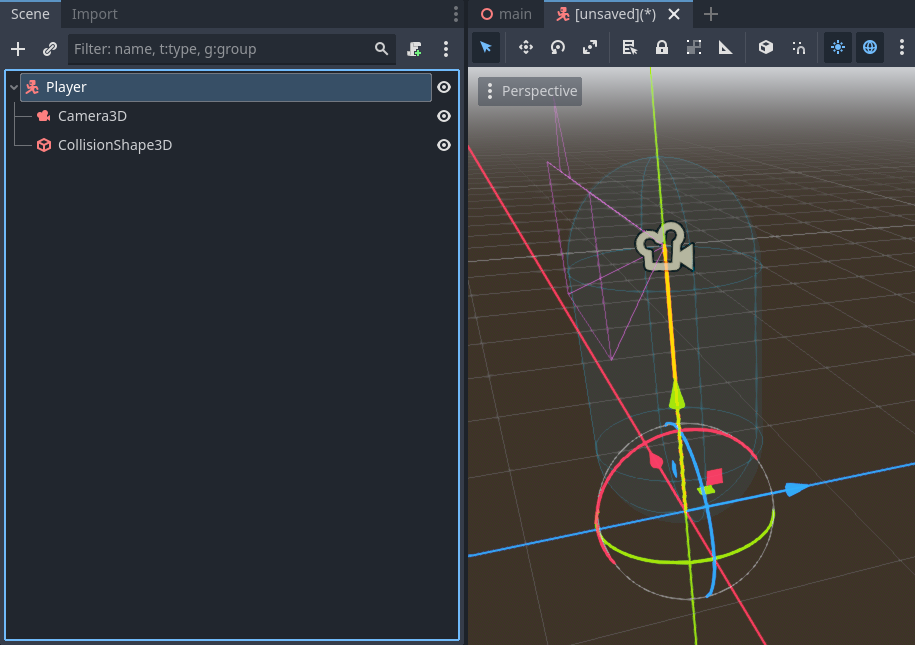Click the lock selected node icon

(662, 47)
